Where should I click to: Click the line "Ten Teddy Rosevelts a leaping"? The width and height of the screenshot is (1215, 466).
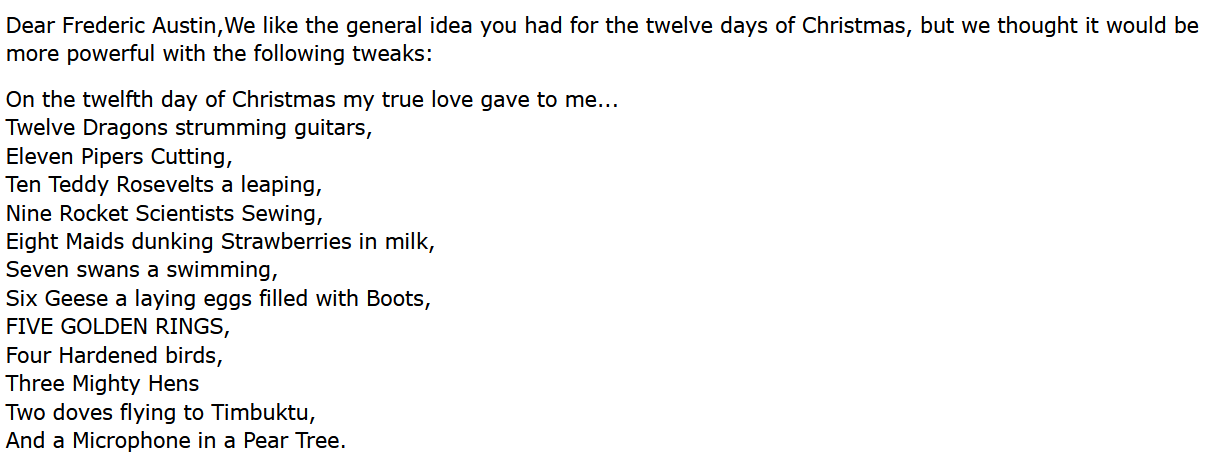(164, 185)
